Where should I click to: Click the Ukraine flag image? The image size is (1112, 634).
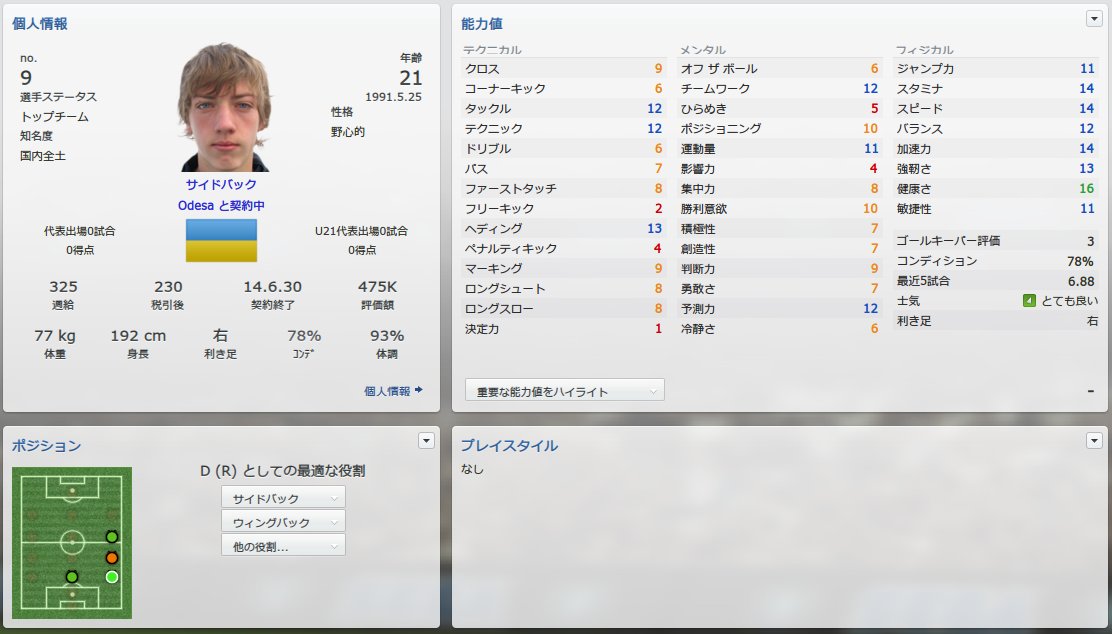[x=221, y=240]
